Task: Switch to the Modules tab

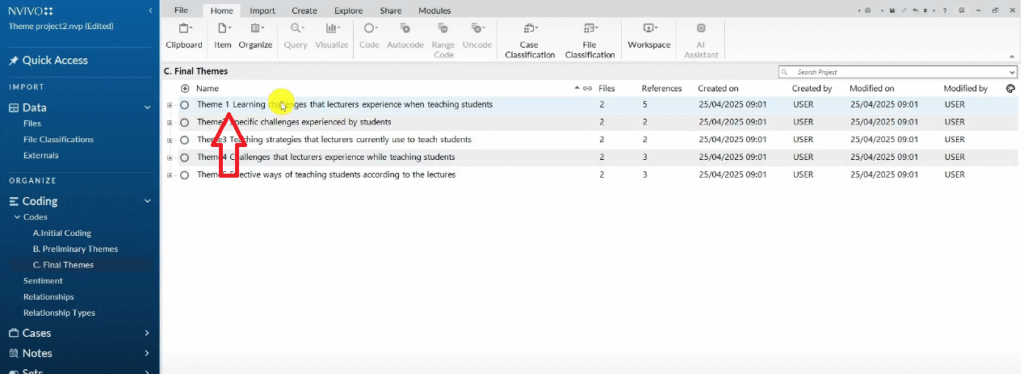Action: [x=434, y=10]
